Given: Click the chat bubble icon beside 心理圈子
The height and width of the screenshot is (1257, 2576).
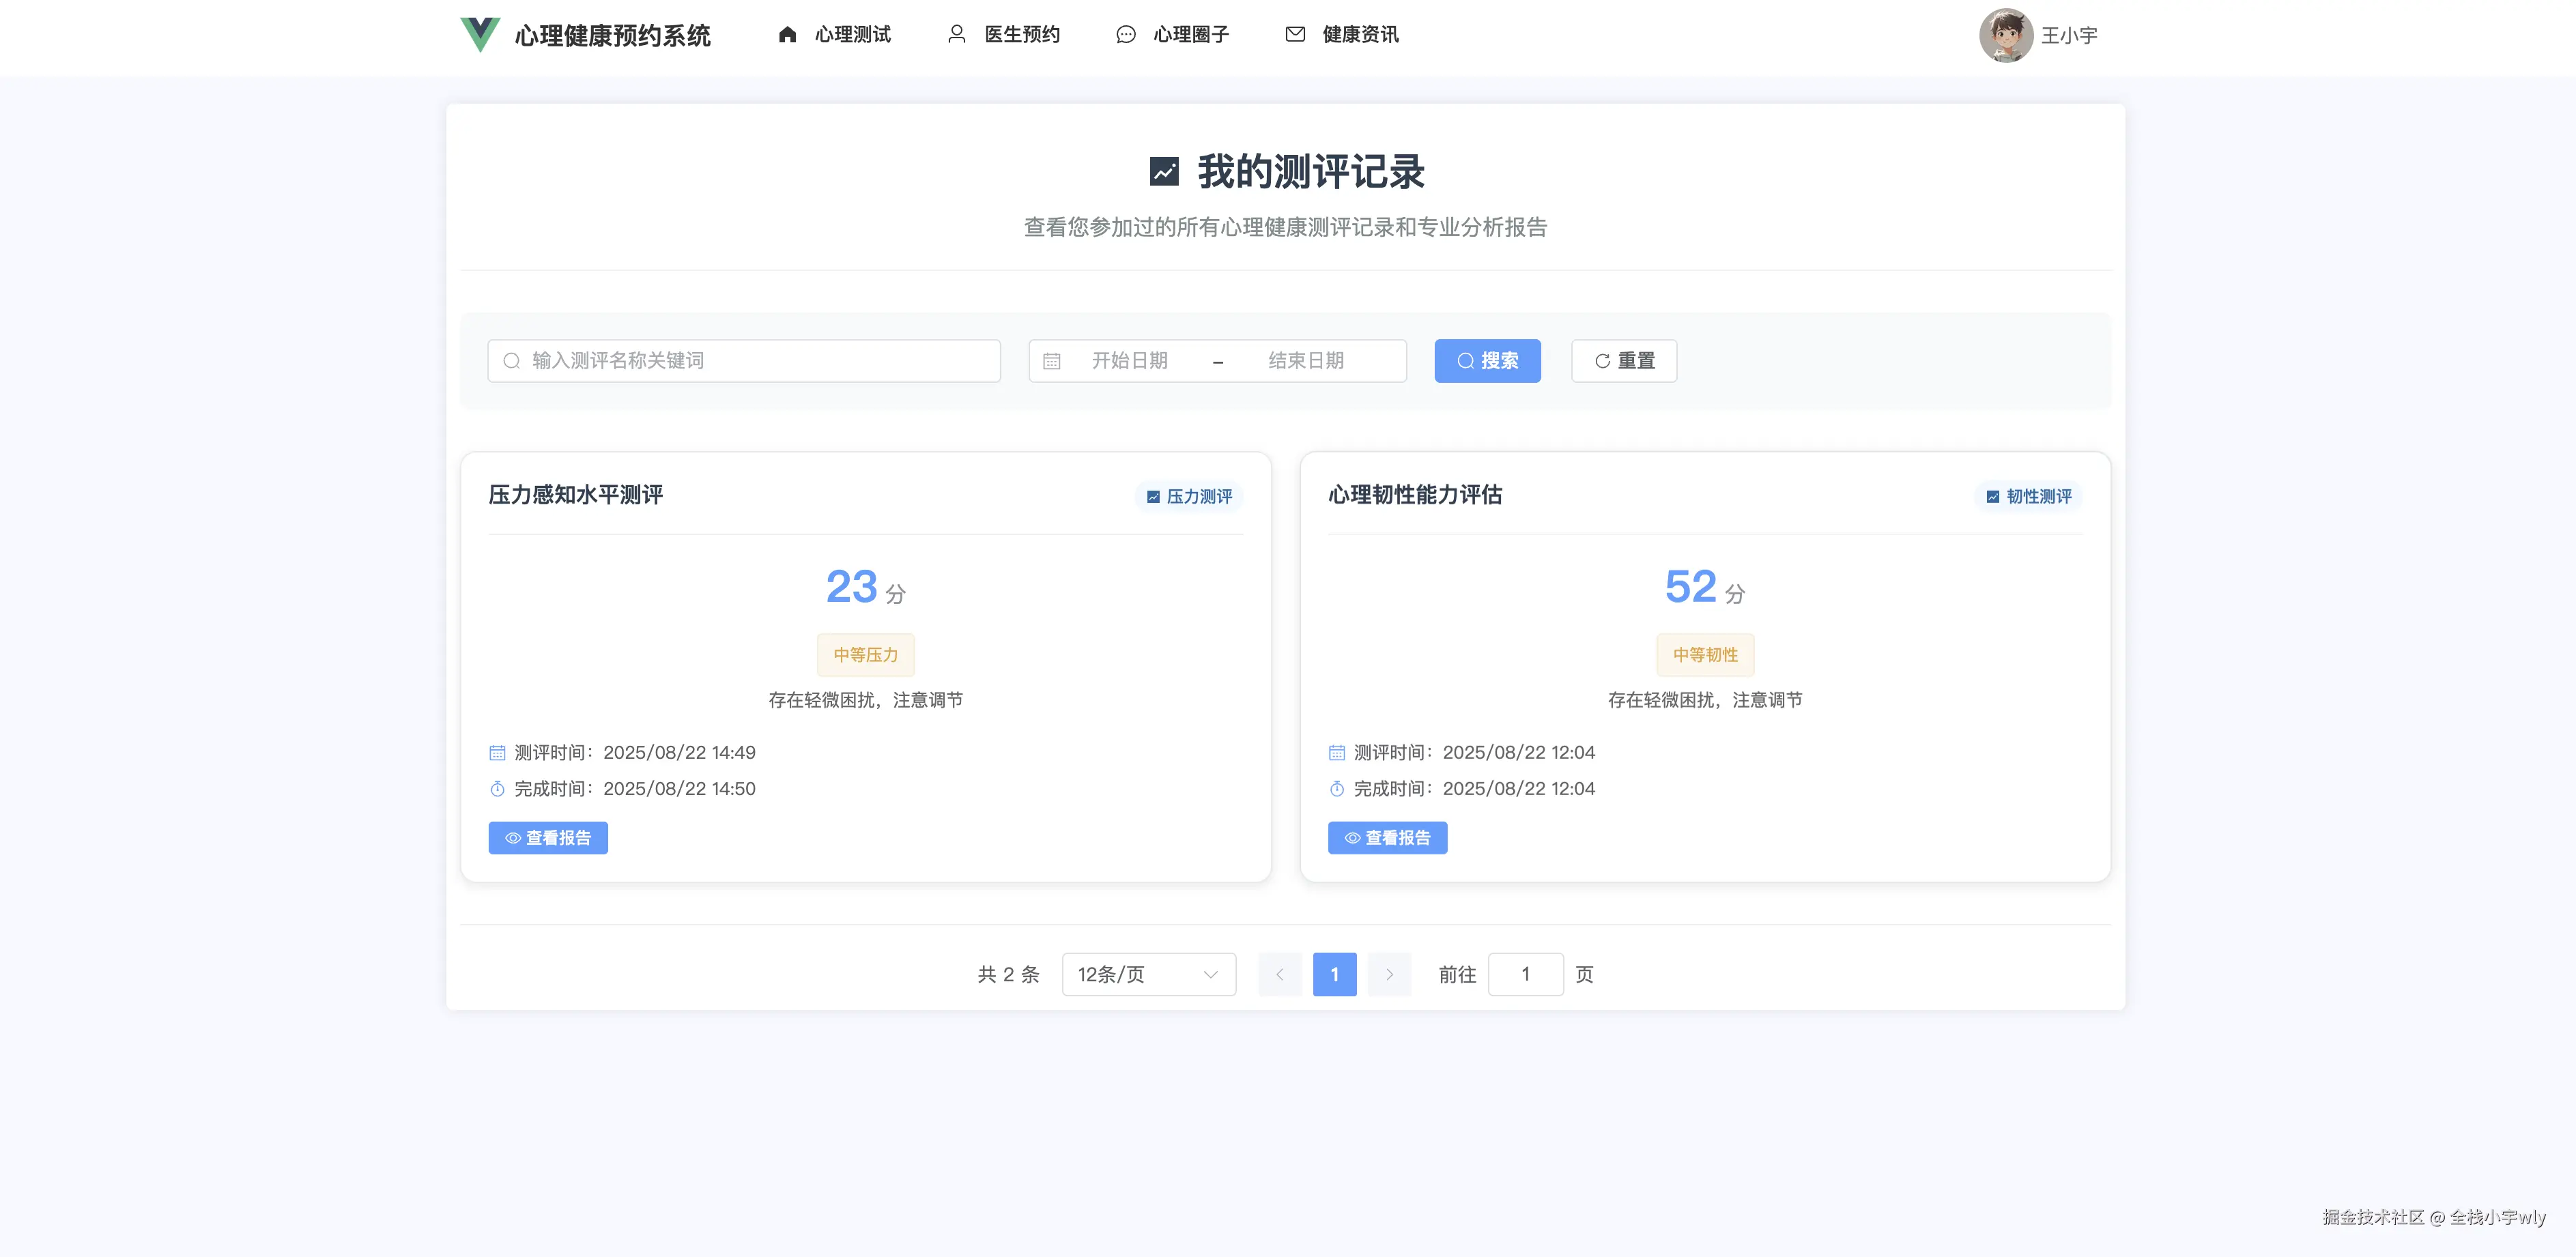Looking at the screenshot, I should click(1125, 33).
